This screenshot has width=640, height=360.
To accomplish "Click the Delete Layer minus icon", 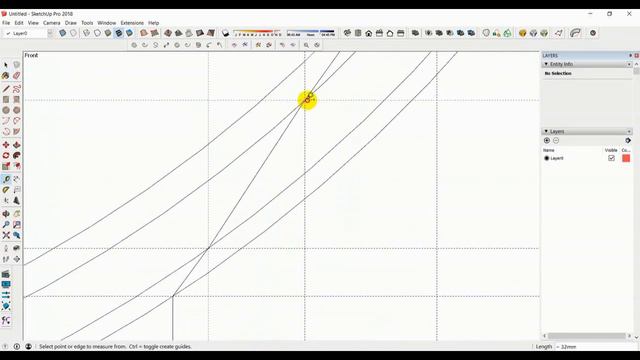I will [x=556, y=140].
